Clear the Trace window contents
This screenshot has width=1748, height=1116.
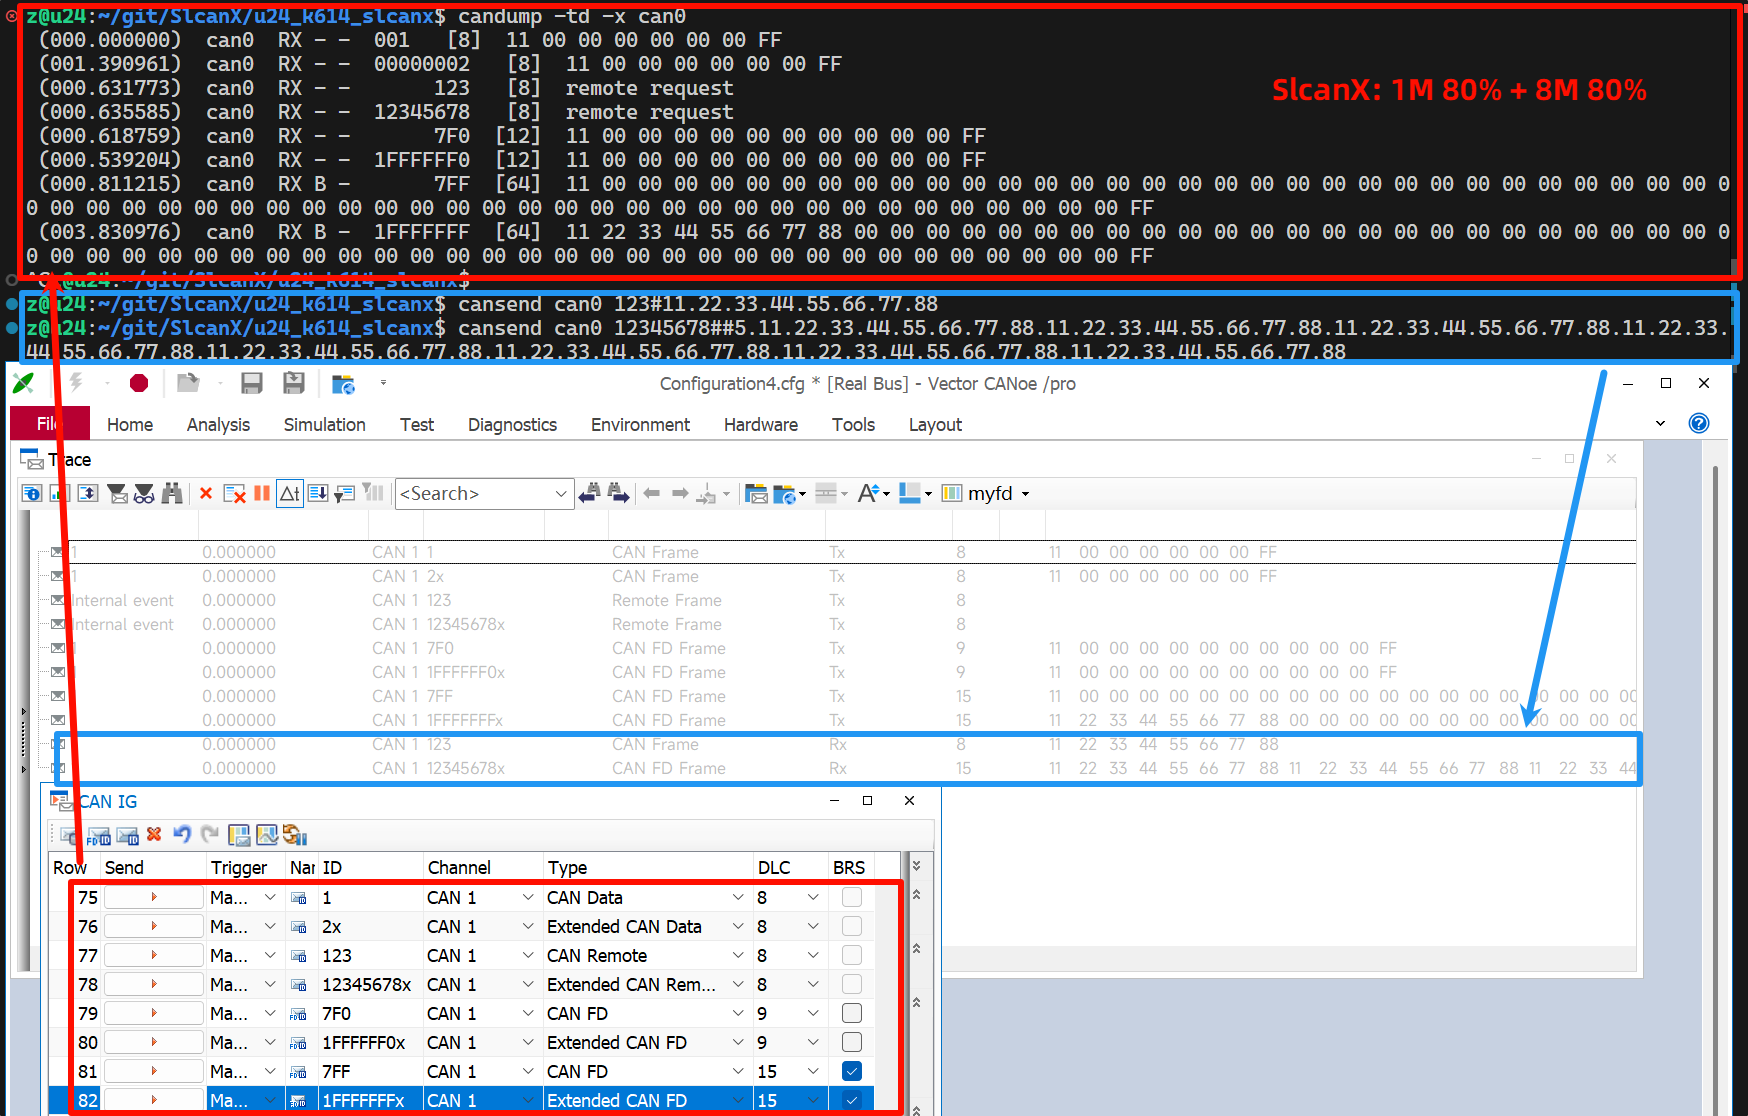(x=235, y=493)
